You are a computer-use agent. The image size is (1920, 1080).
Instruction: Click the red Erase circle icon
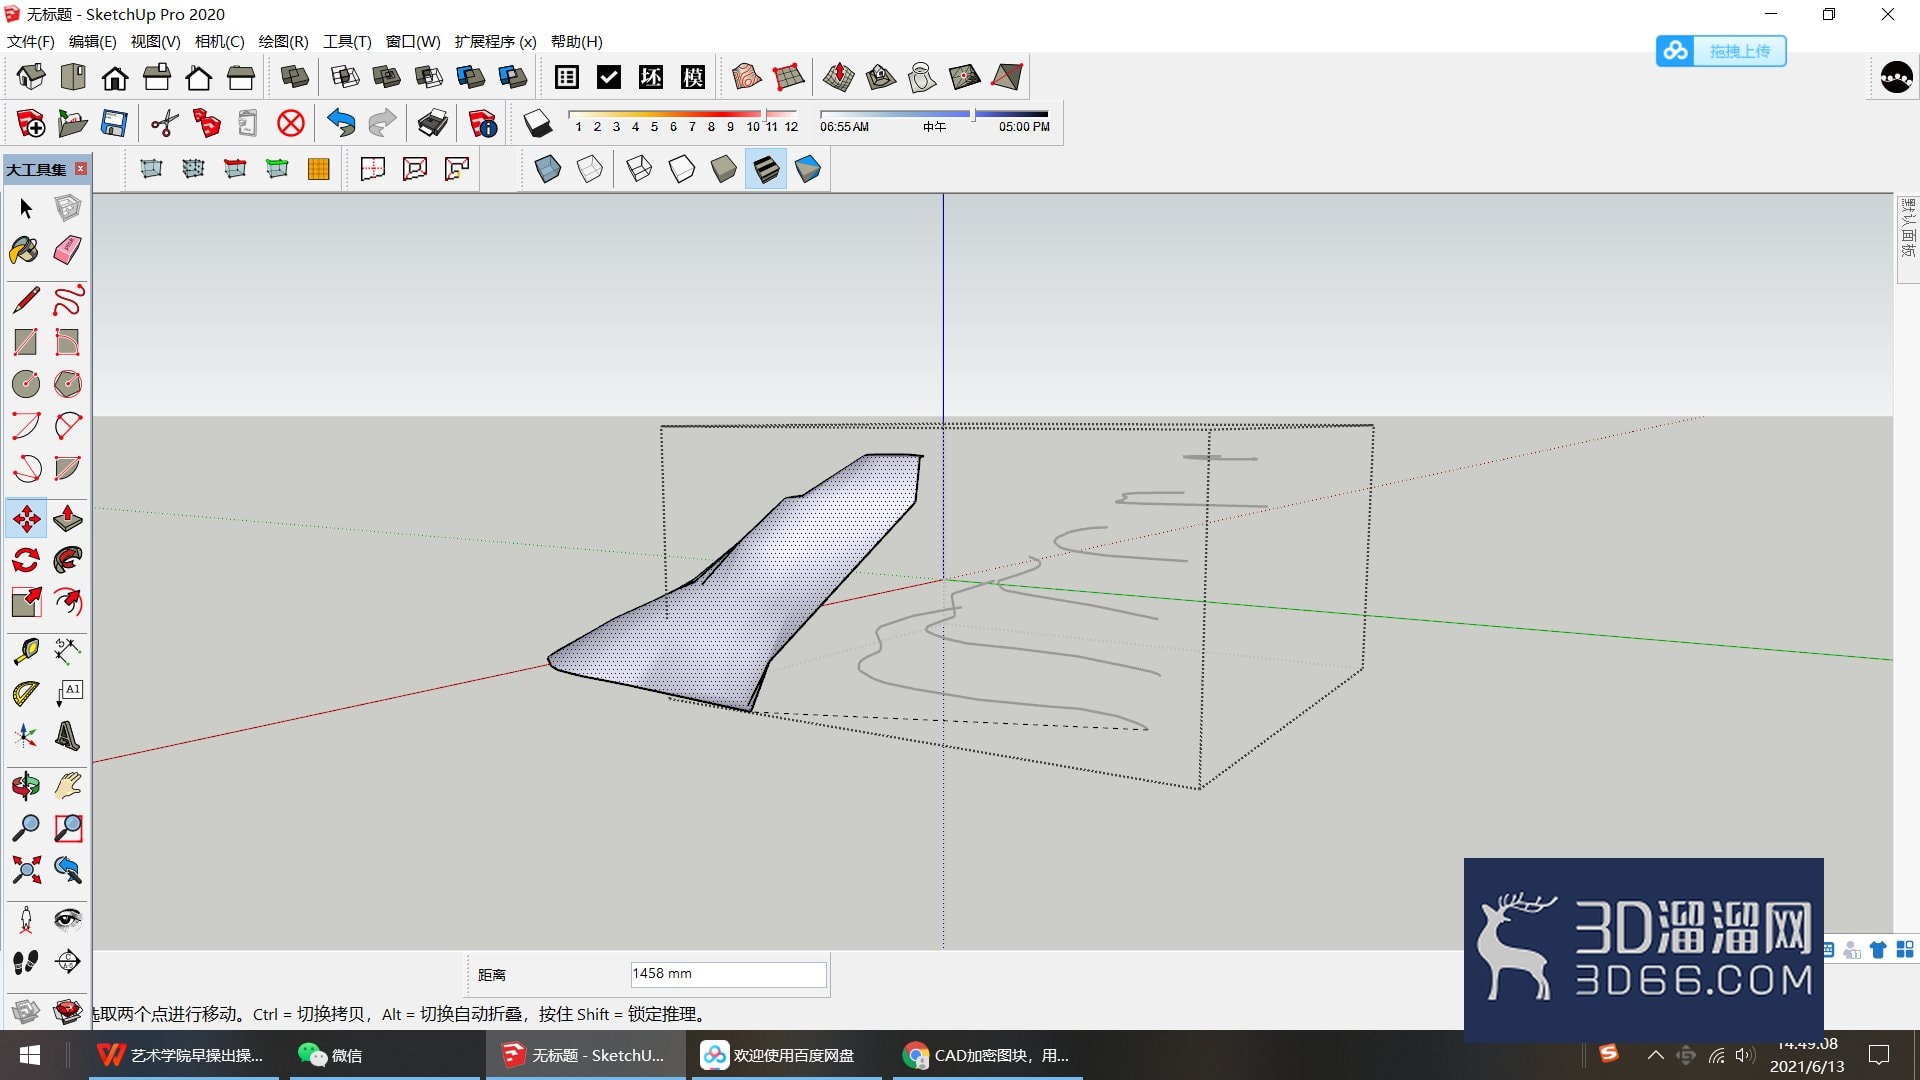291,124
